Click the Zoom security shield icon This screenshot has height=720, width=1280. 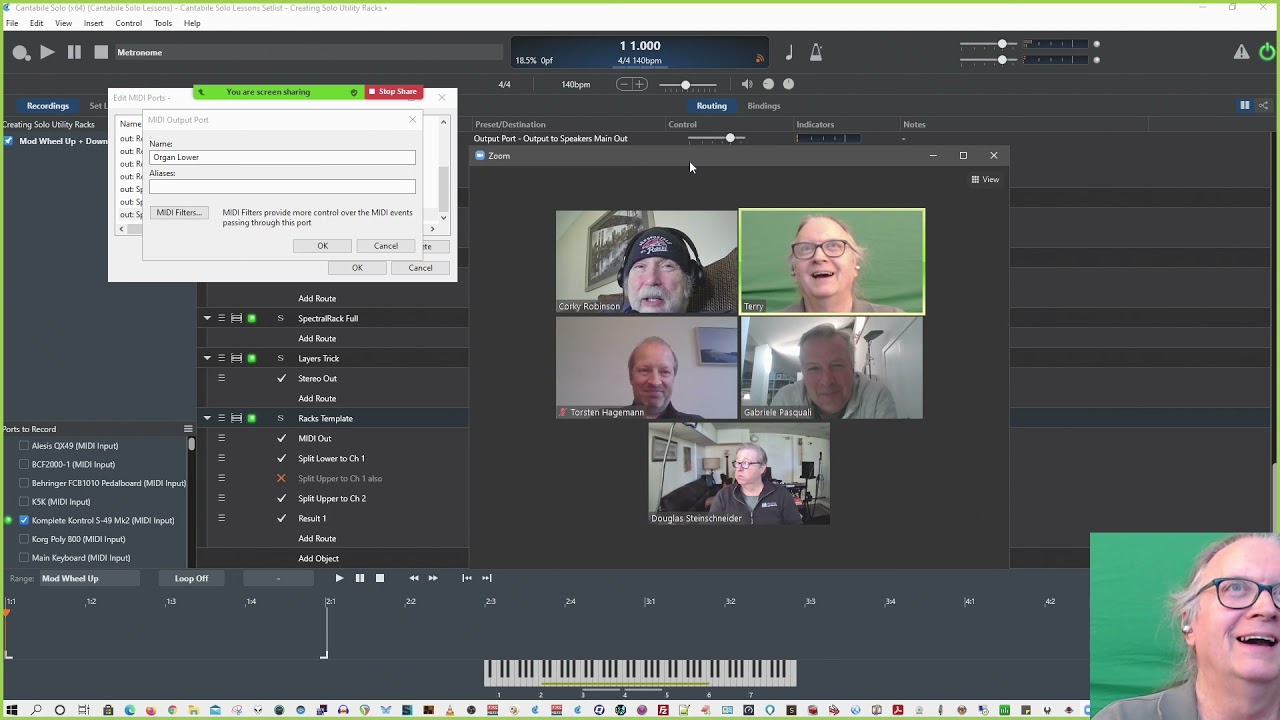coord(353,92)
